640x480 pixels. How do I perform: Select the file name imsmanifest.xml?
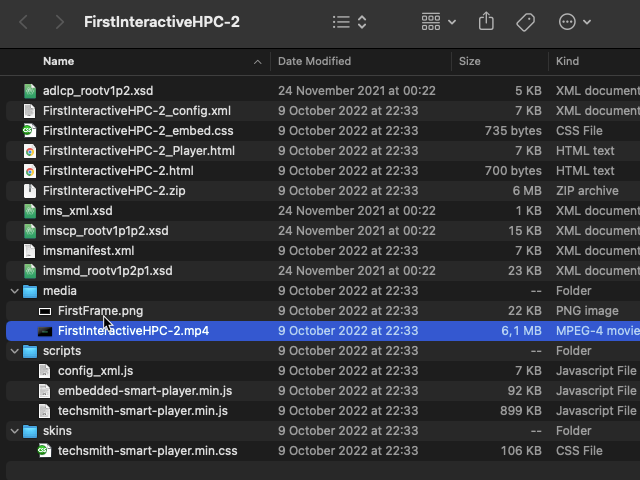tap(89, 251)
